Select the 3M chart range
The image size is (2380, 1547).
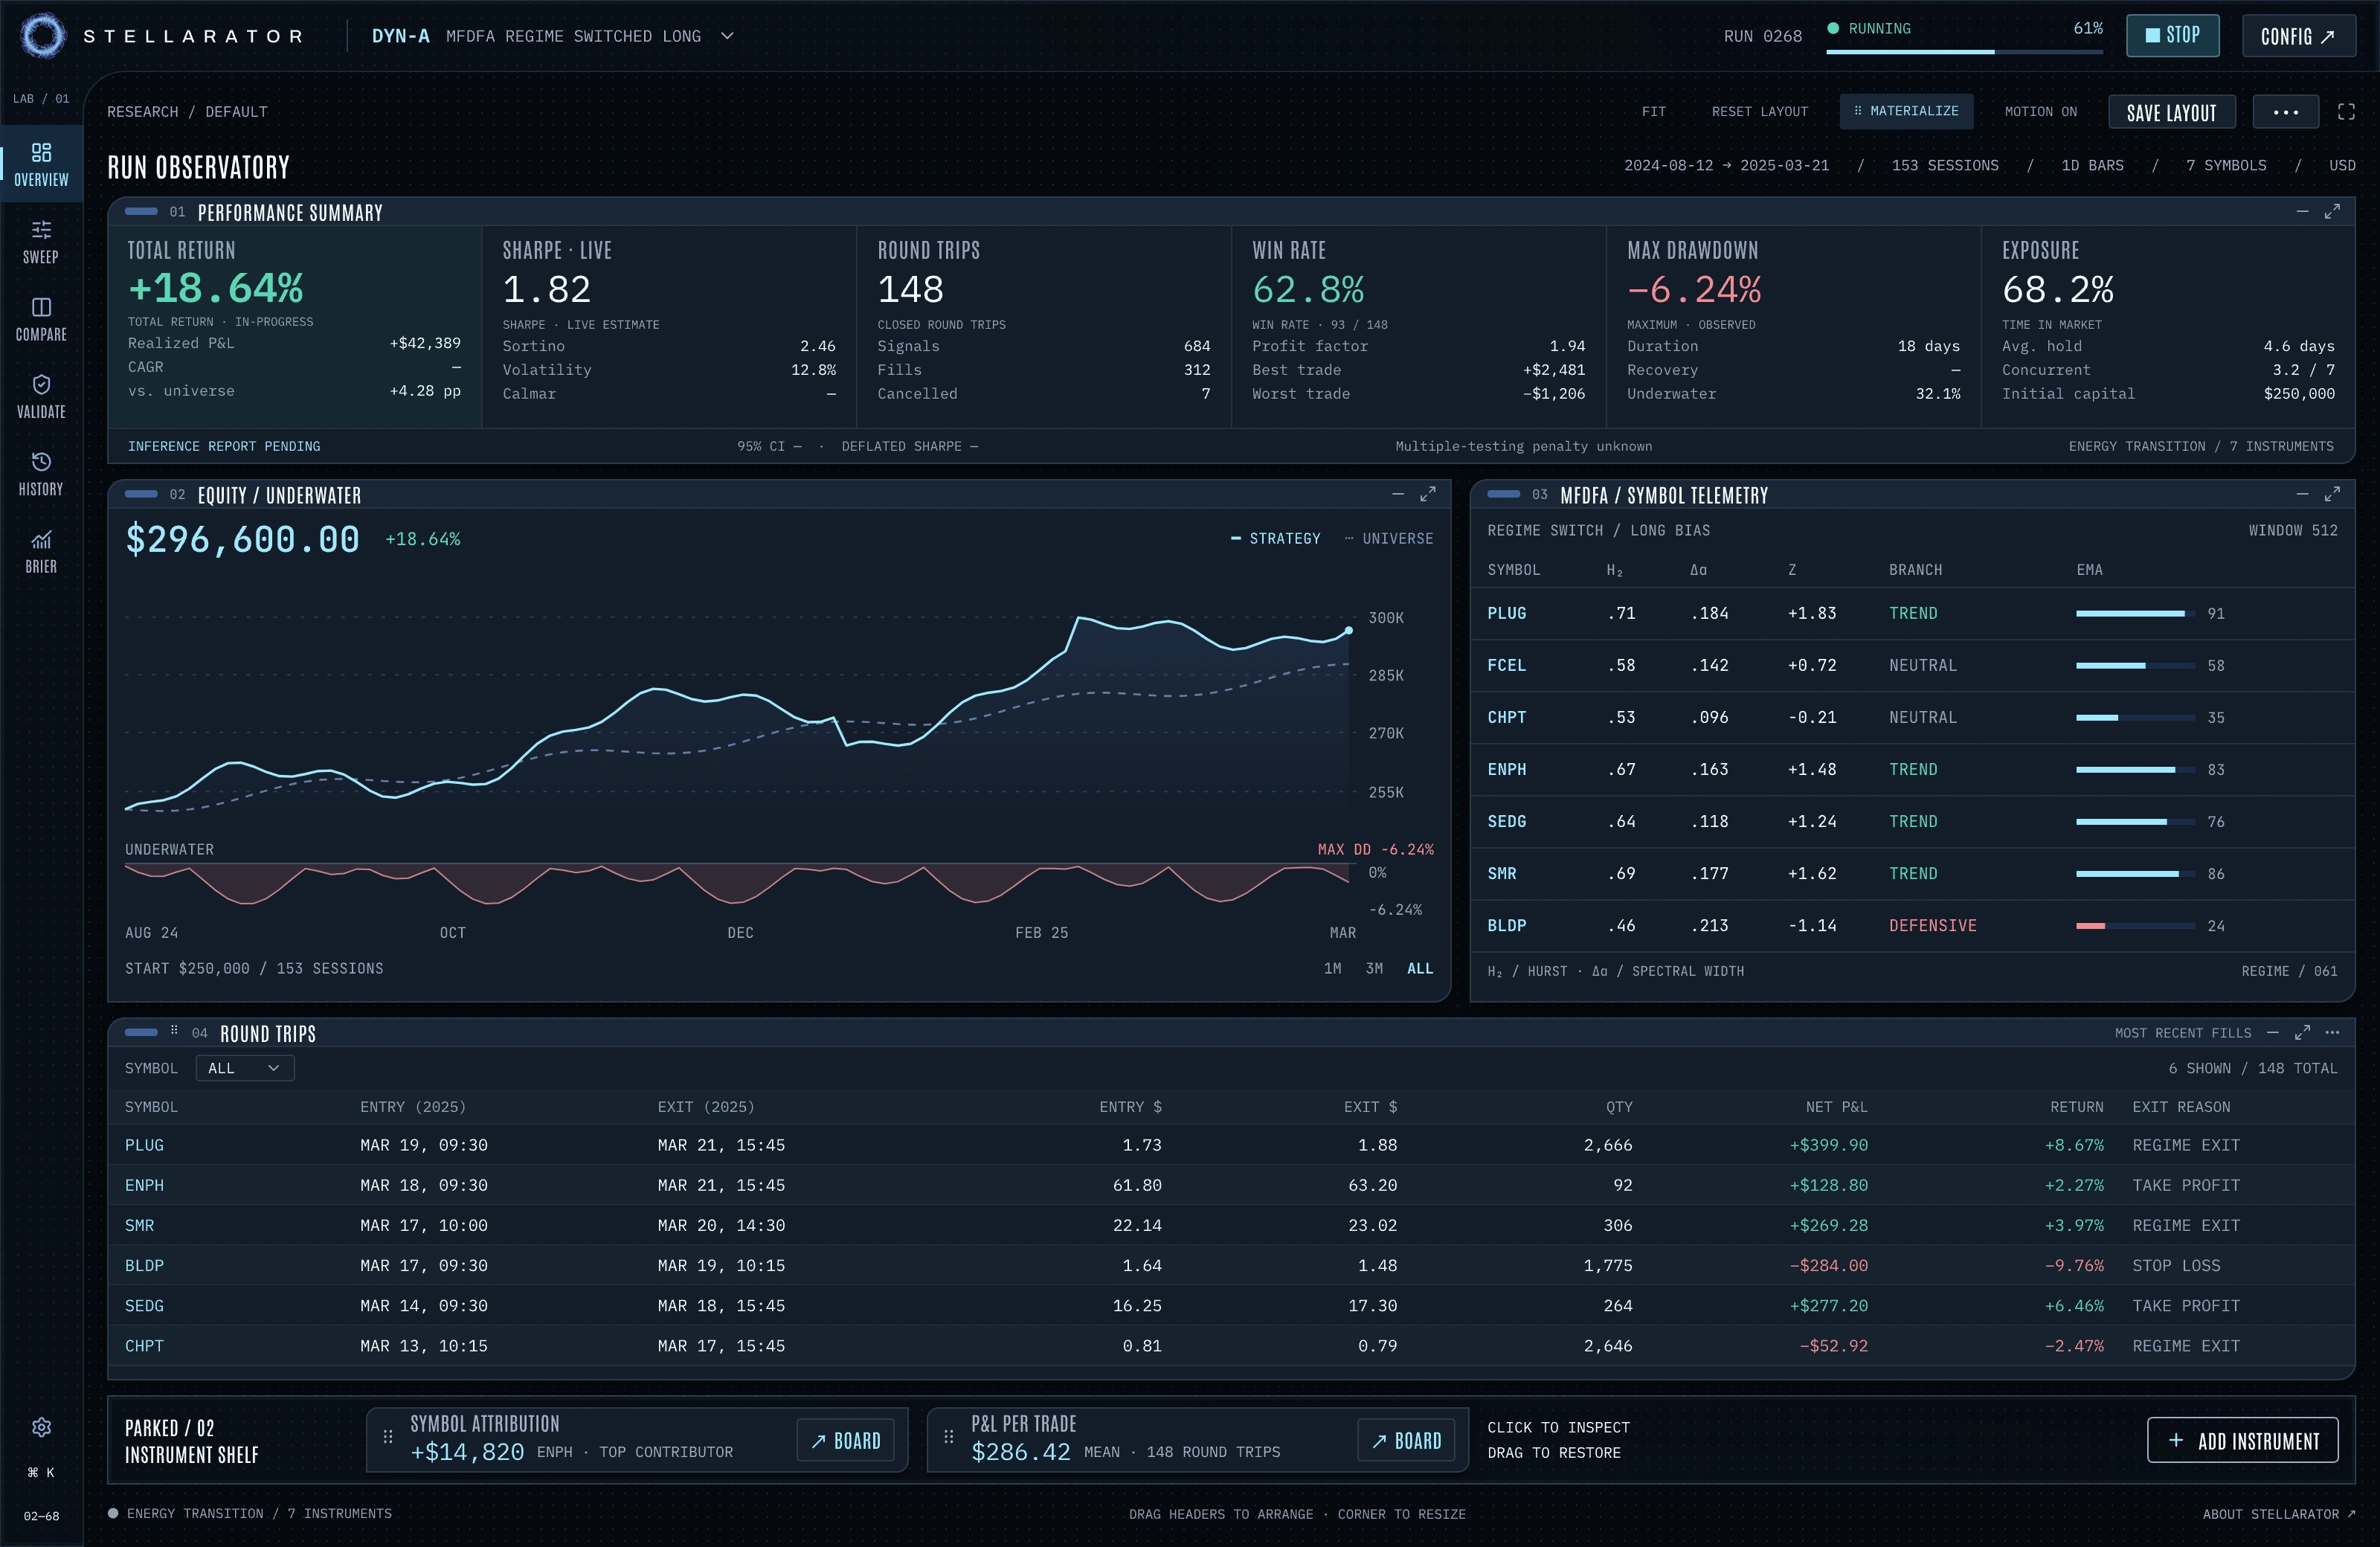1374,968
